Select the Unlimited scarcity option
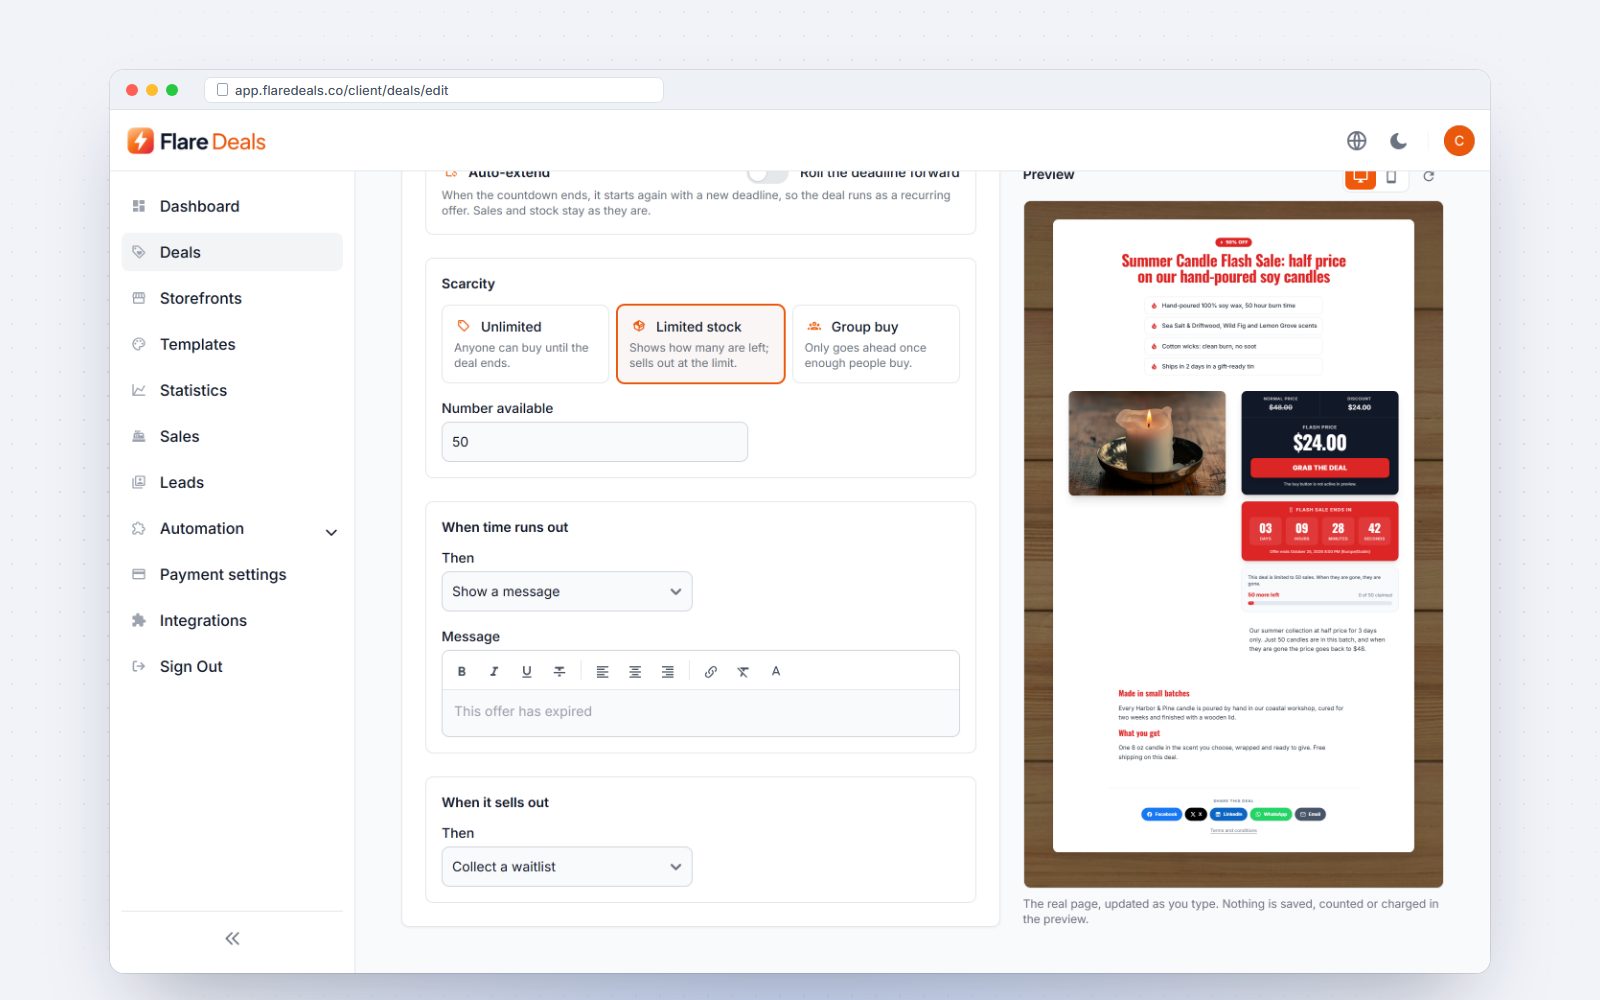Viewport: 1600px width, 1000px height. 525,344
